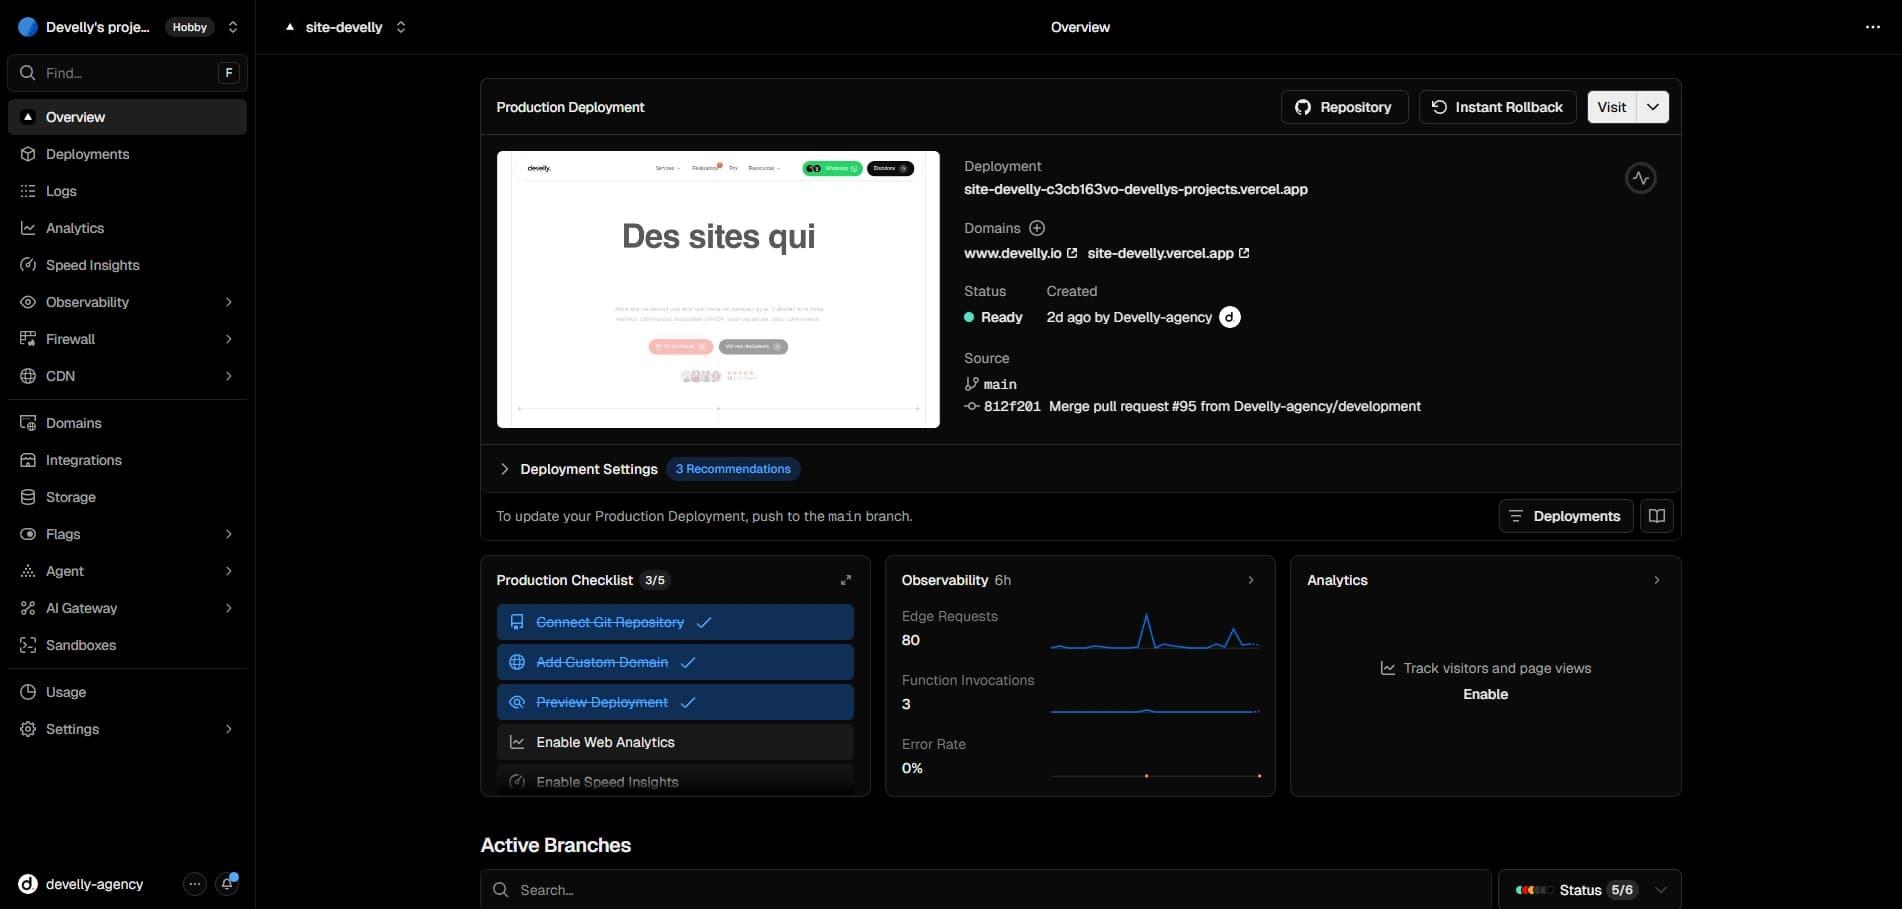Click the Usage icon in sidebar
This screenshot has width=1902, height=909.
(x=28, y=692)
